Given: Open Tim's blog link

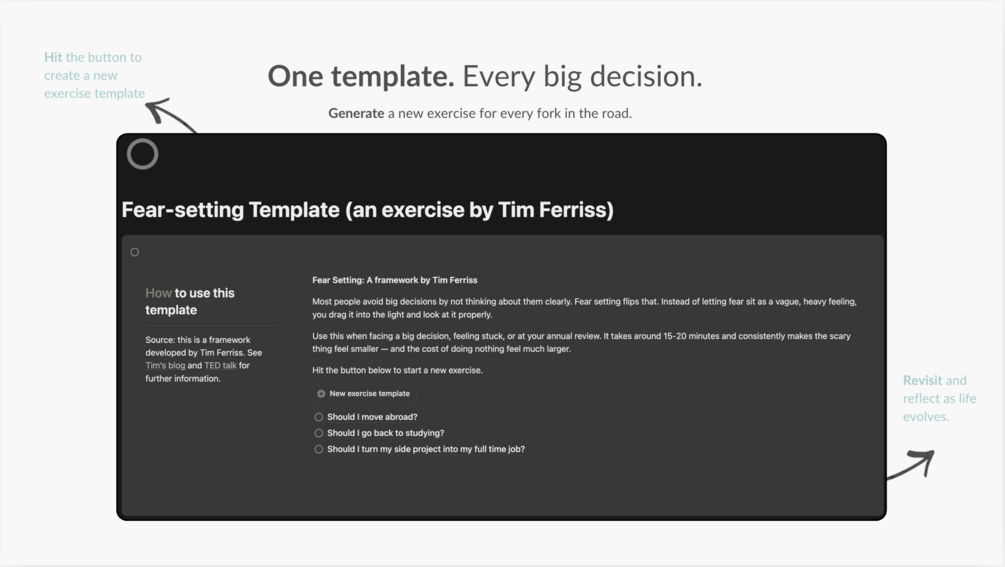Looking at the screenshot, I should point(165,366).
